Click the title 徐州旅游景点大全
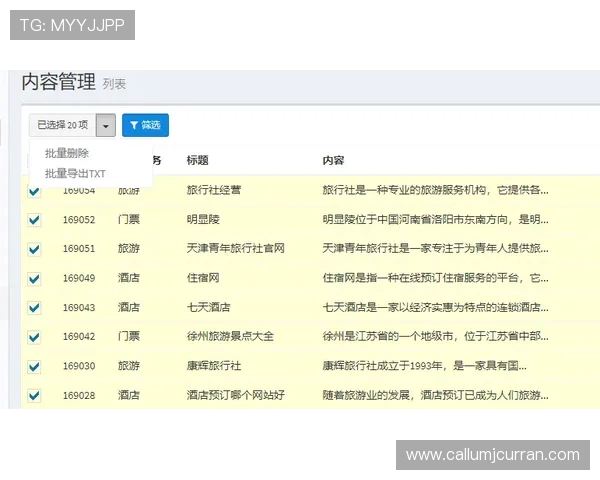The image size is (600, 480). click(230, 336)
